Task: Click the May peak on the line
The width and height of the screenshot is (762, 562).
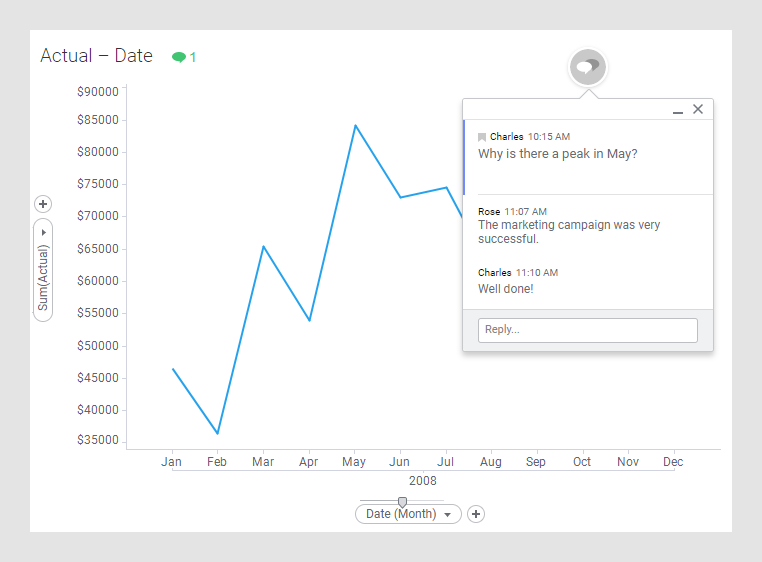Action: tap(354, 126)
